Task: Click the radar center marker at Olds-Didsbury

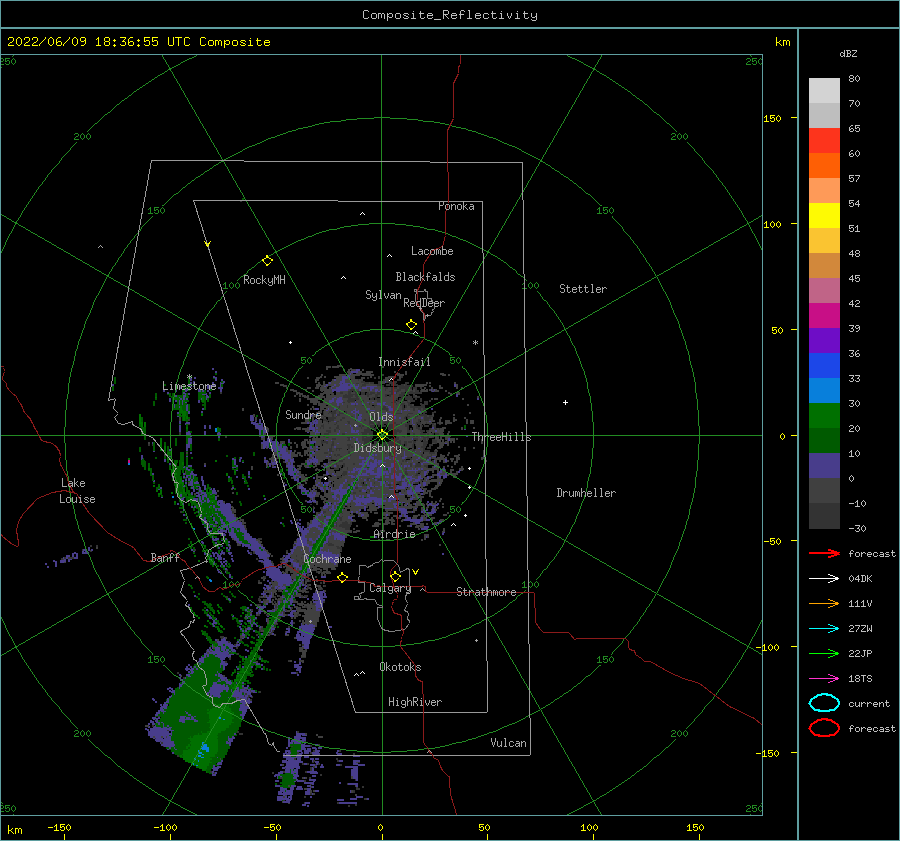Action: click(x=382, y=435)
